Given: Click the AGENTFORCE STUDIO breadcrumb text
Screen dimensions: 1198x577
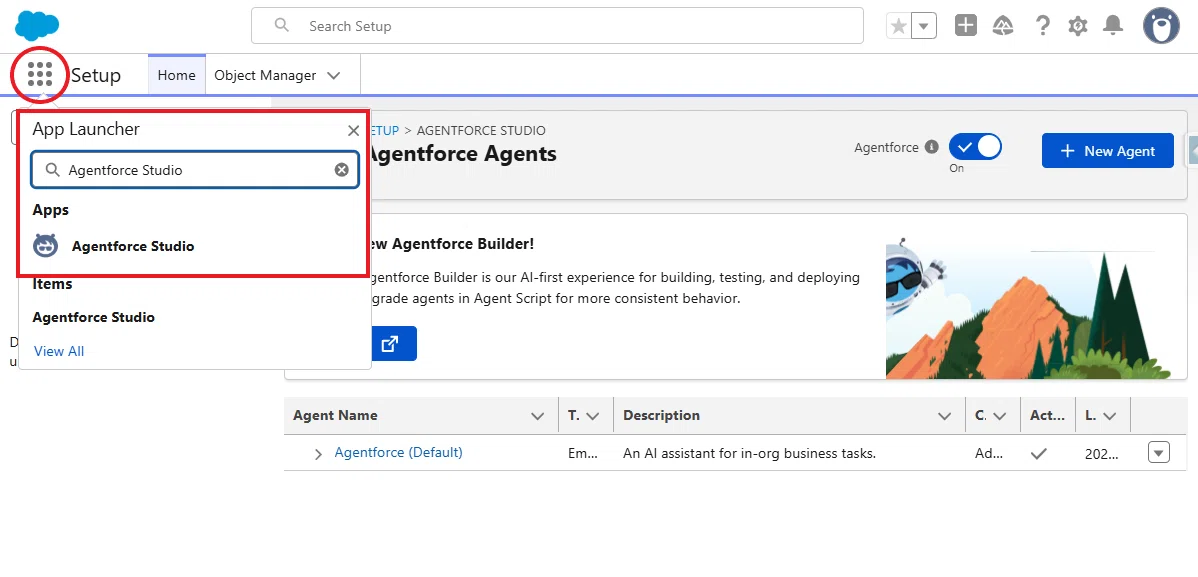Looking at the screenshot, I should point(481,131).
